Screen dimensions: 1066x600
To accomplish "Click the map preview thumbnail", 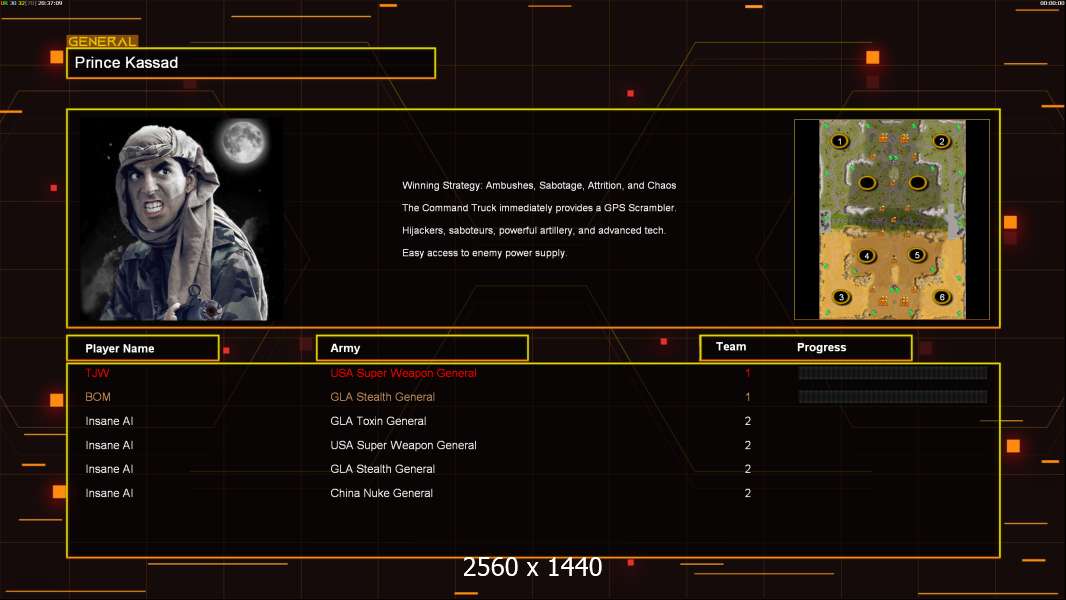I will pos(892,219).
